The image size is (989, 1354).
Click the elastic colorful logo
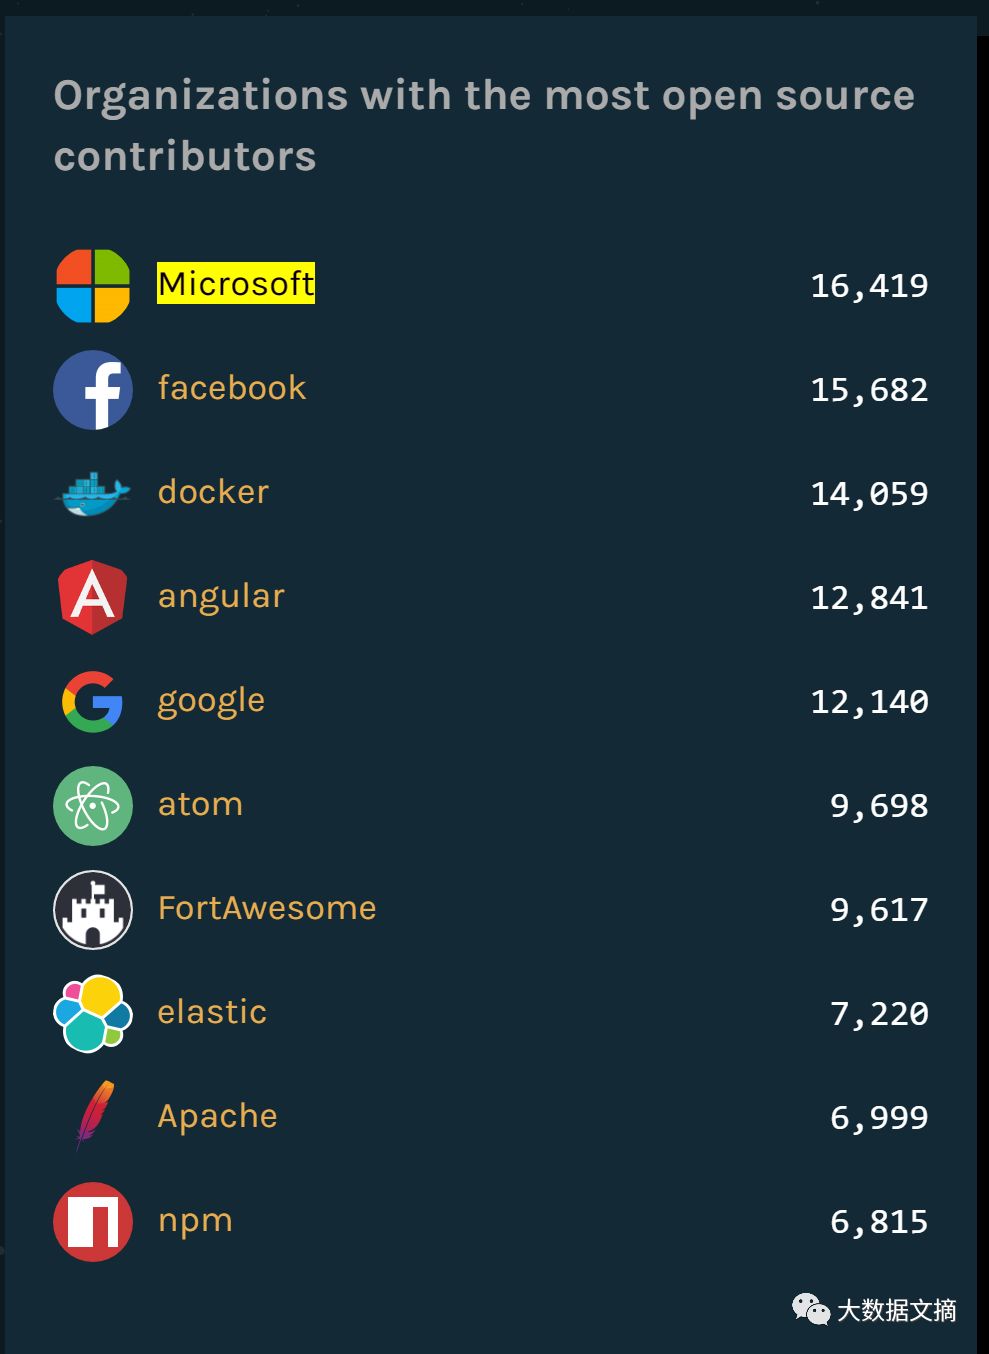coord(93,1014)
